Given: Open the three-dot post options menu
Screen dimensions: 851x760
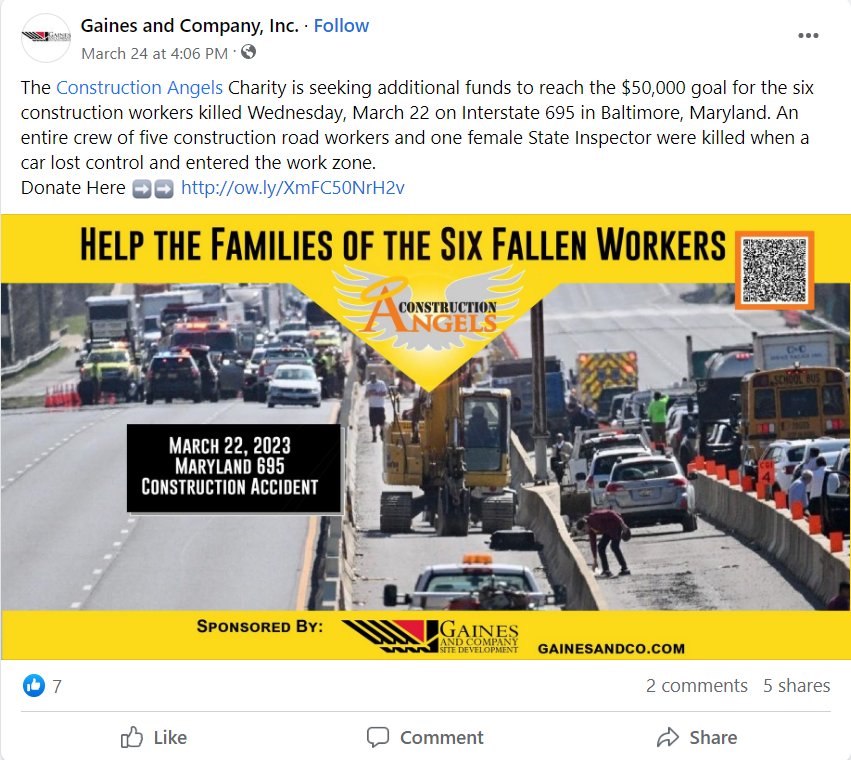Looking at the screenshot, I should pos(808,36).
